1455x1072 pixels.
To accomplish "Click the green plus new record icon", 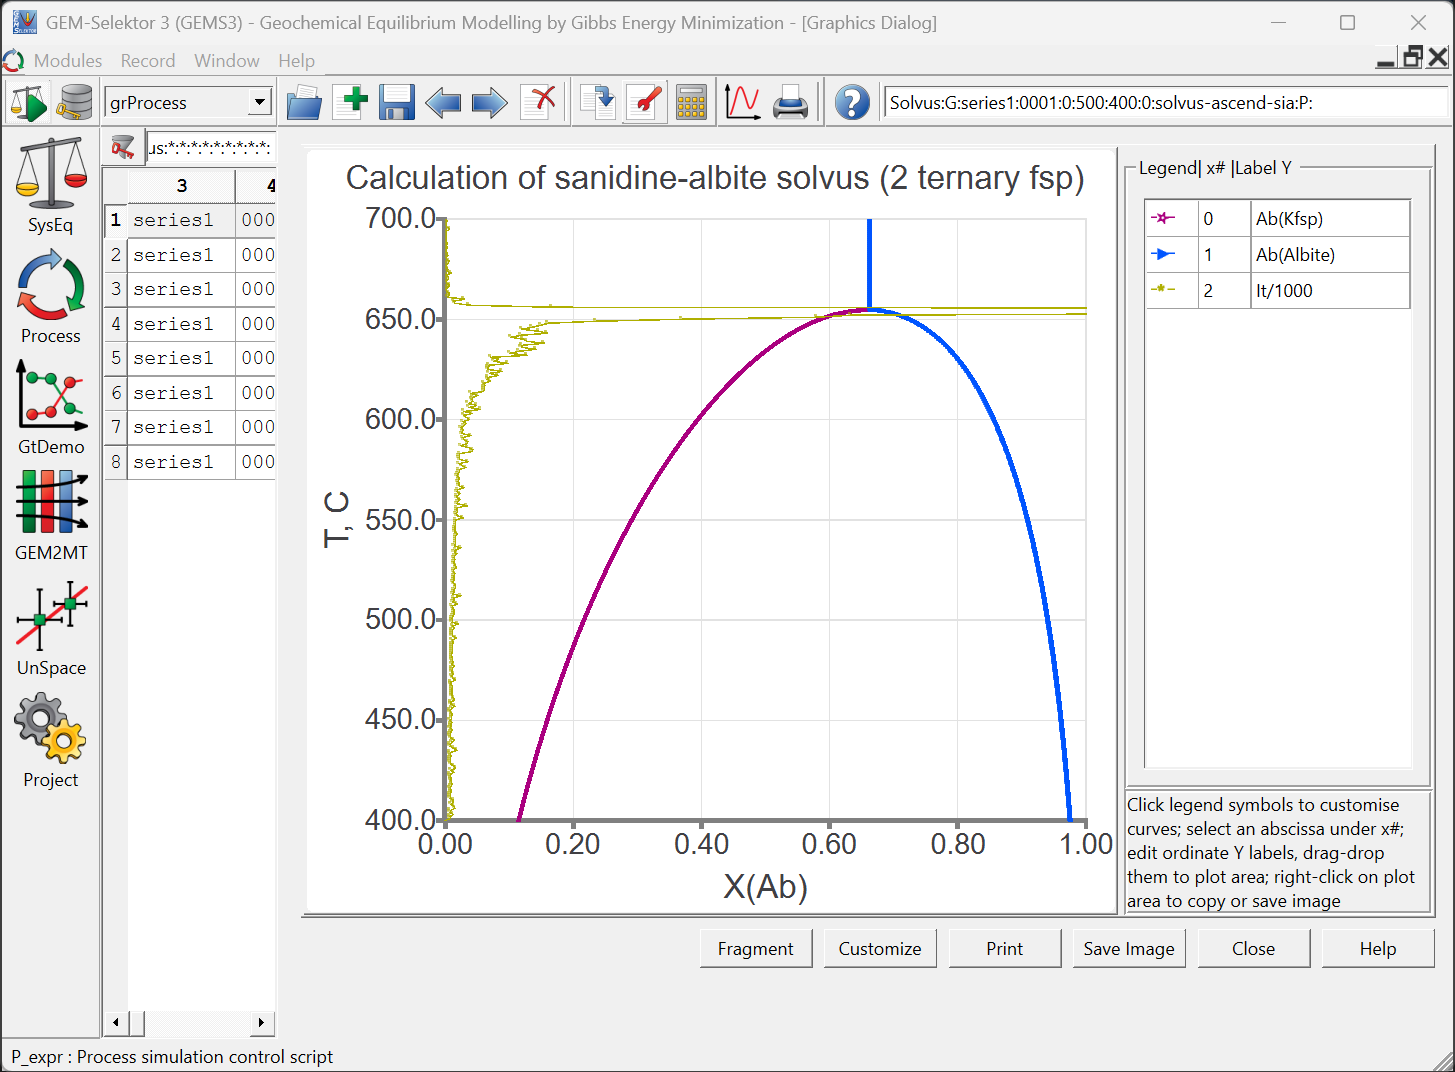I will [x=350, y=102].
